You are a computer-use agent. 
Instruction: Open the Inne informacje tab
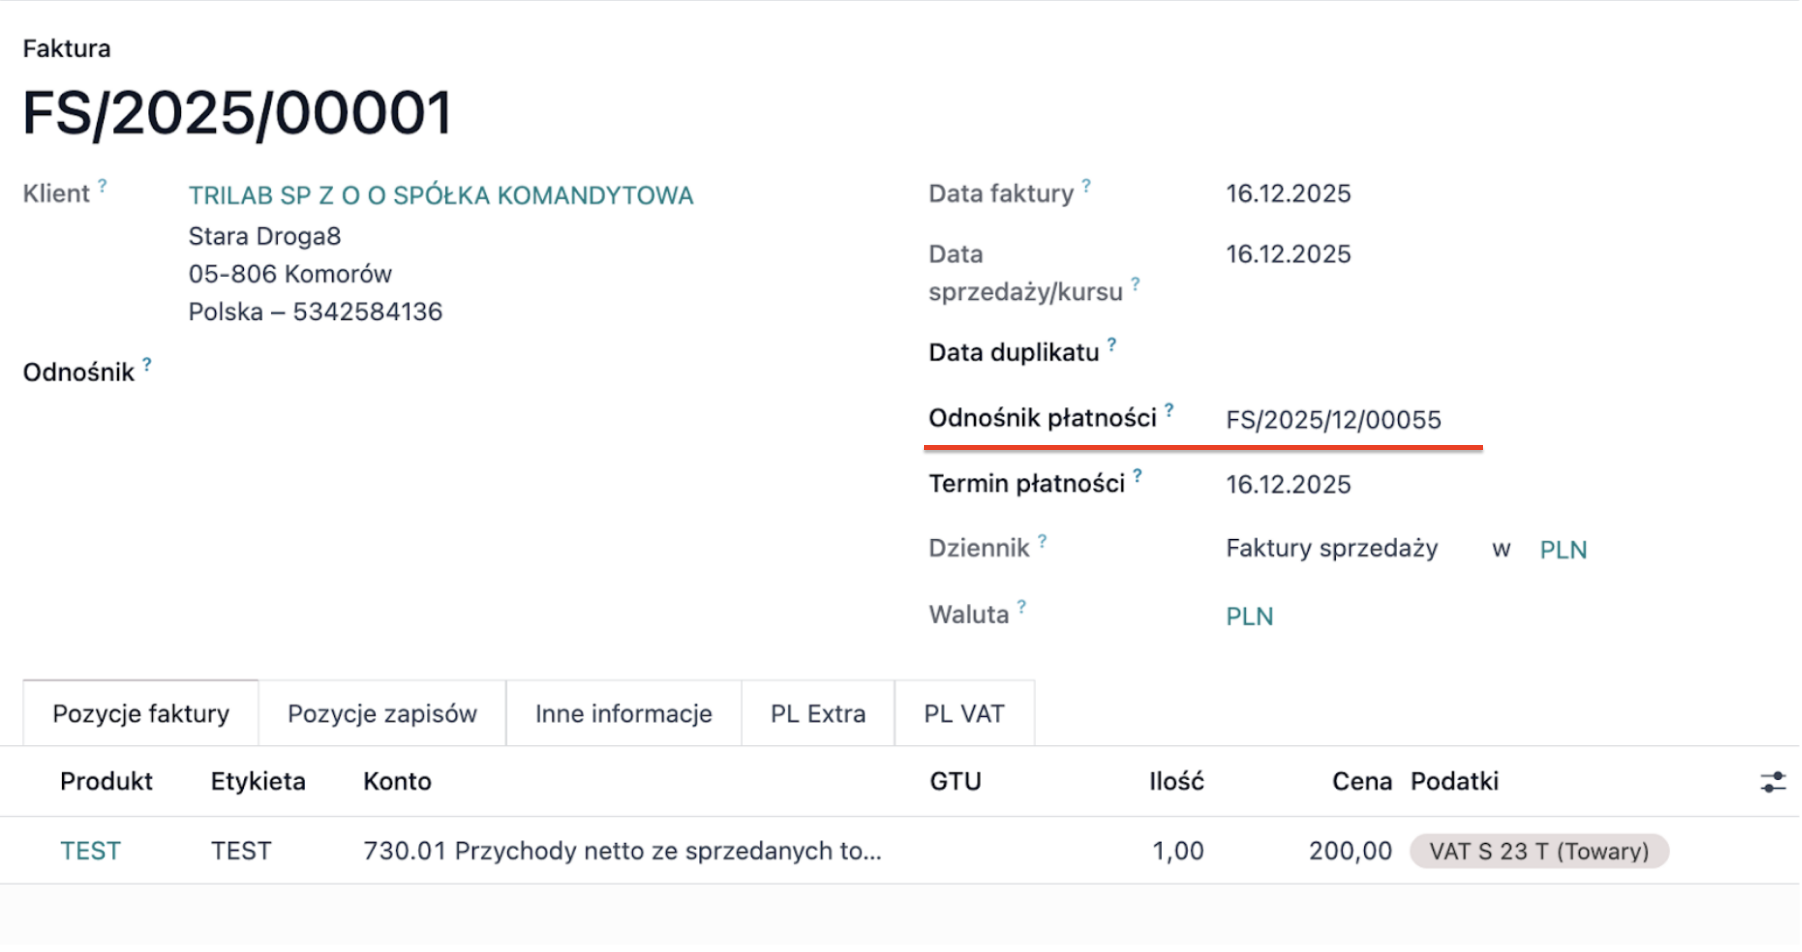pos(623,714)
